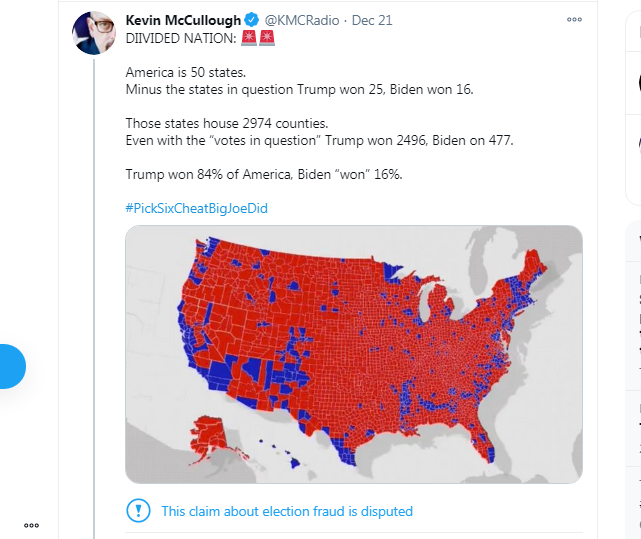Expand the red and blue county map image
The height and width of the screenshot is (539, 641).
pyautogui.click(x=354, y=354)
